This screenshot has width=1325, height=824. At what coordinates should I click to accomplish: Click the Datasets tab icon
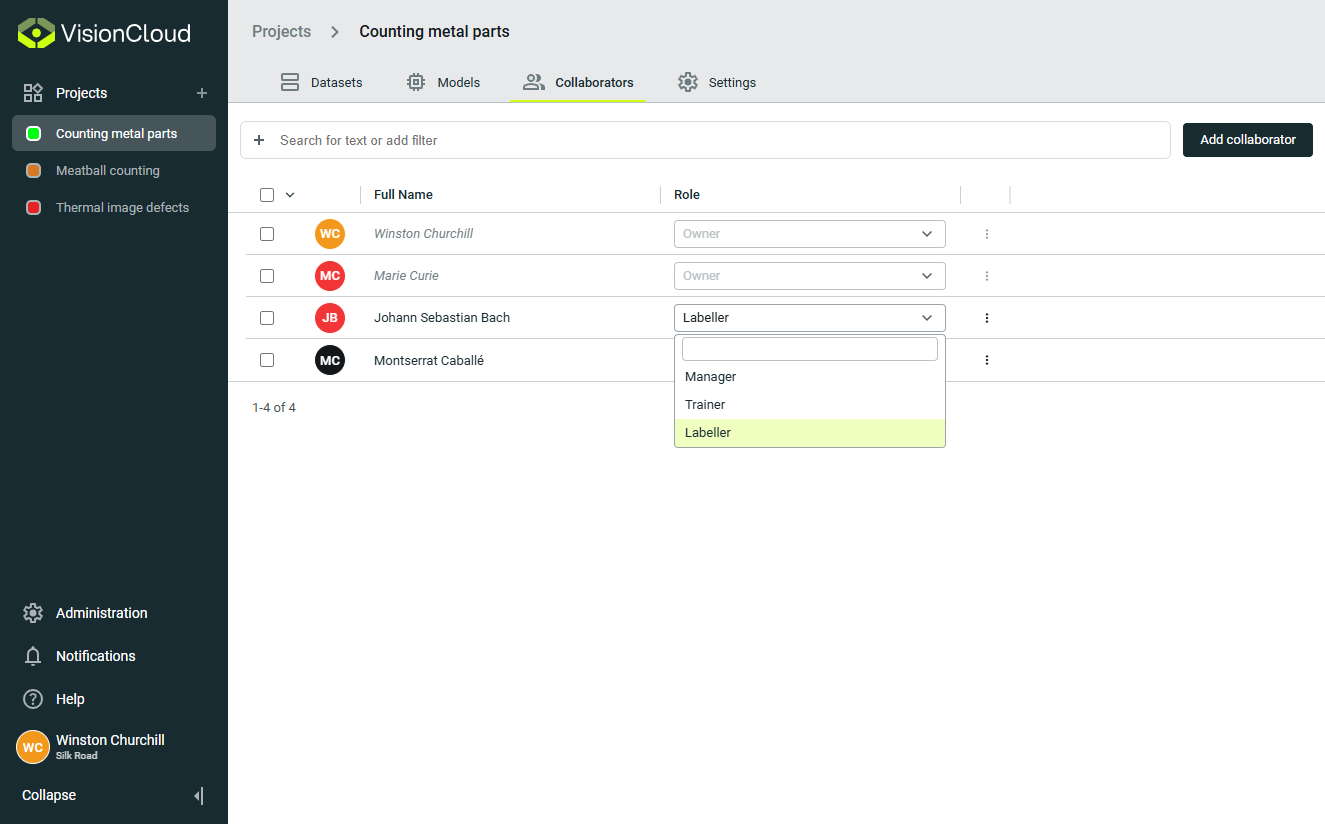290,82
